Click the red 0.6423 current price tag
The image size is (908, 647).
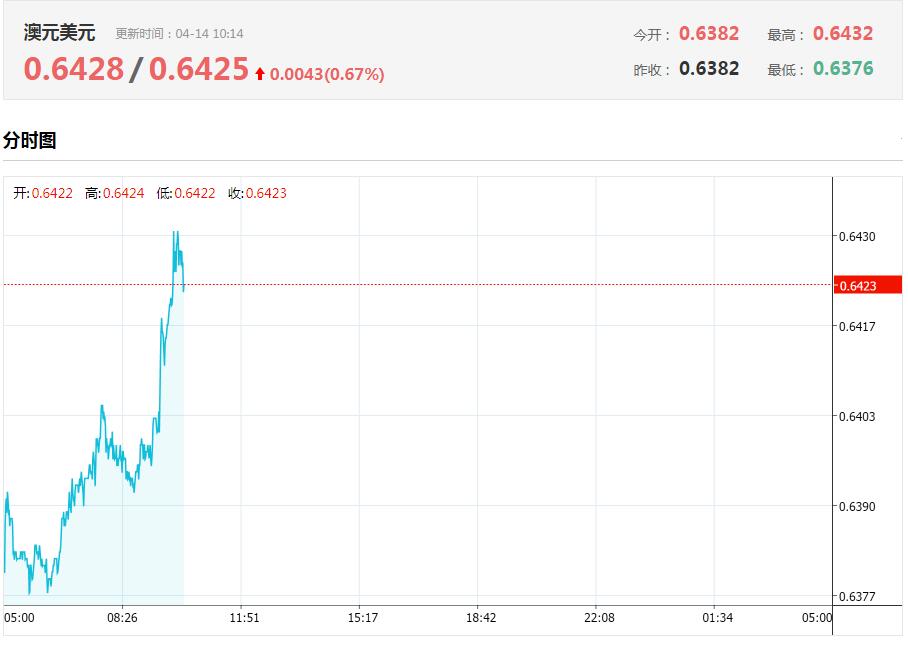pyautogui.click(x=859, y=286)
